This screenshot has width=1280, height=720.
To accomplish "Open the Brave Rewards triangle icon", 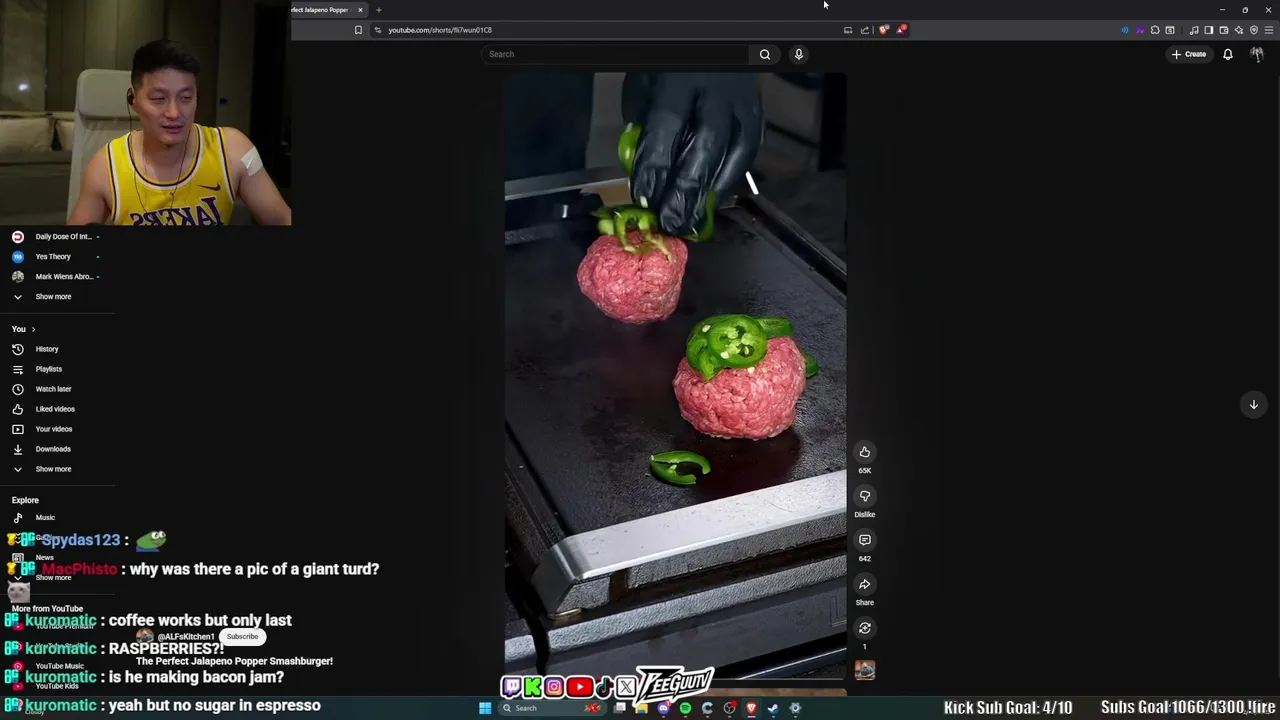I will pyautogui.click(x=901, y=30).
